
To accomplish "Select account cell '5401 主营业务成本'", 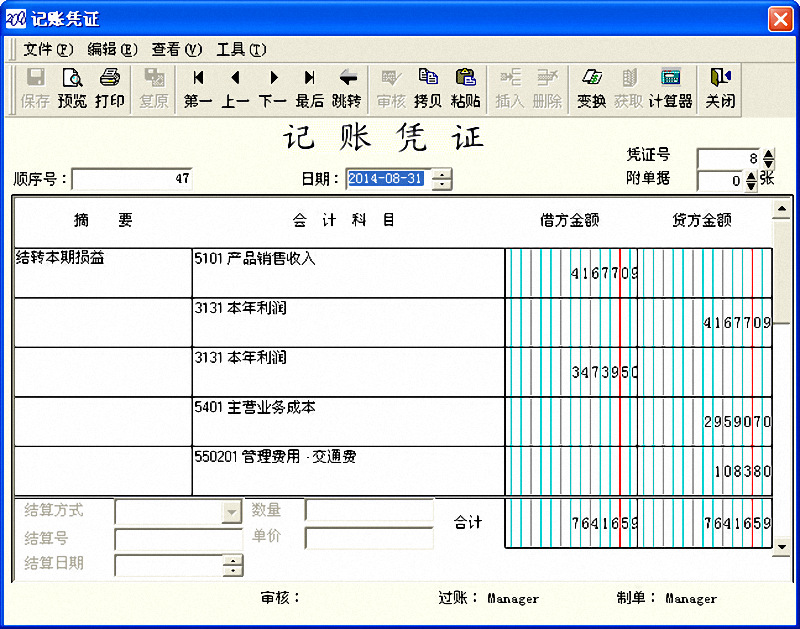I will (348, 422).
